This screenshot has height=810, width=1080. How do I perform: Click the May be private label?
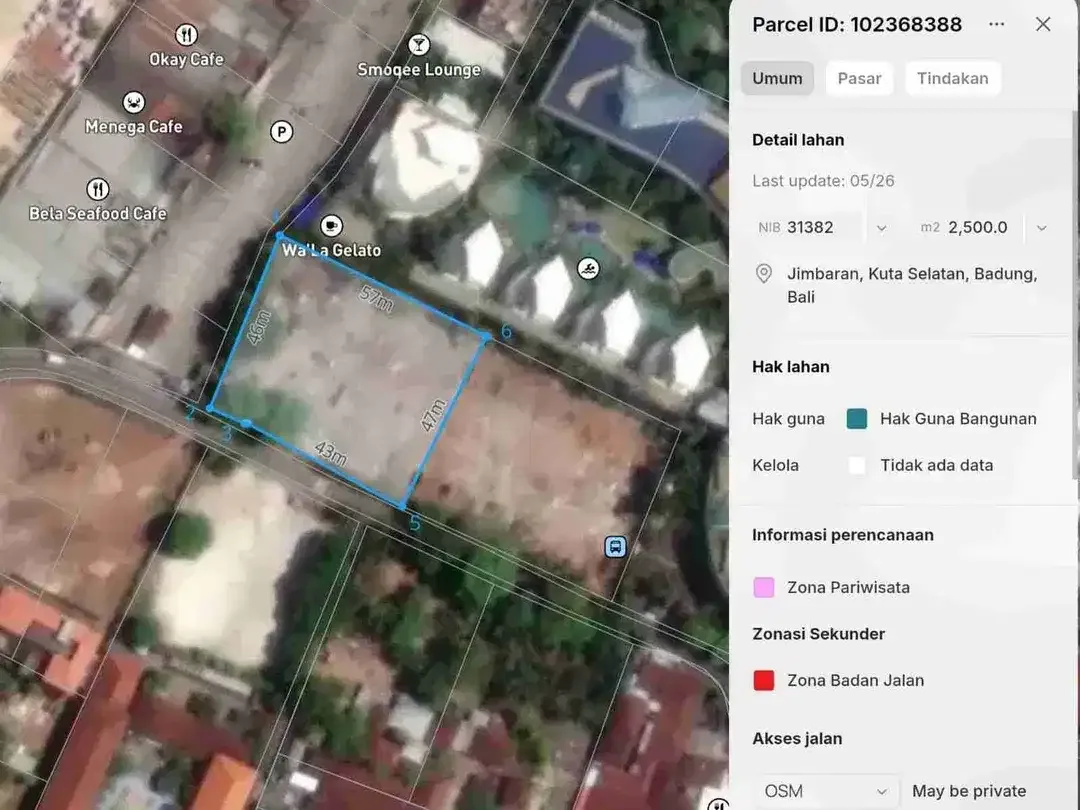tap(969, 791)
